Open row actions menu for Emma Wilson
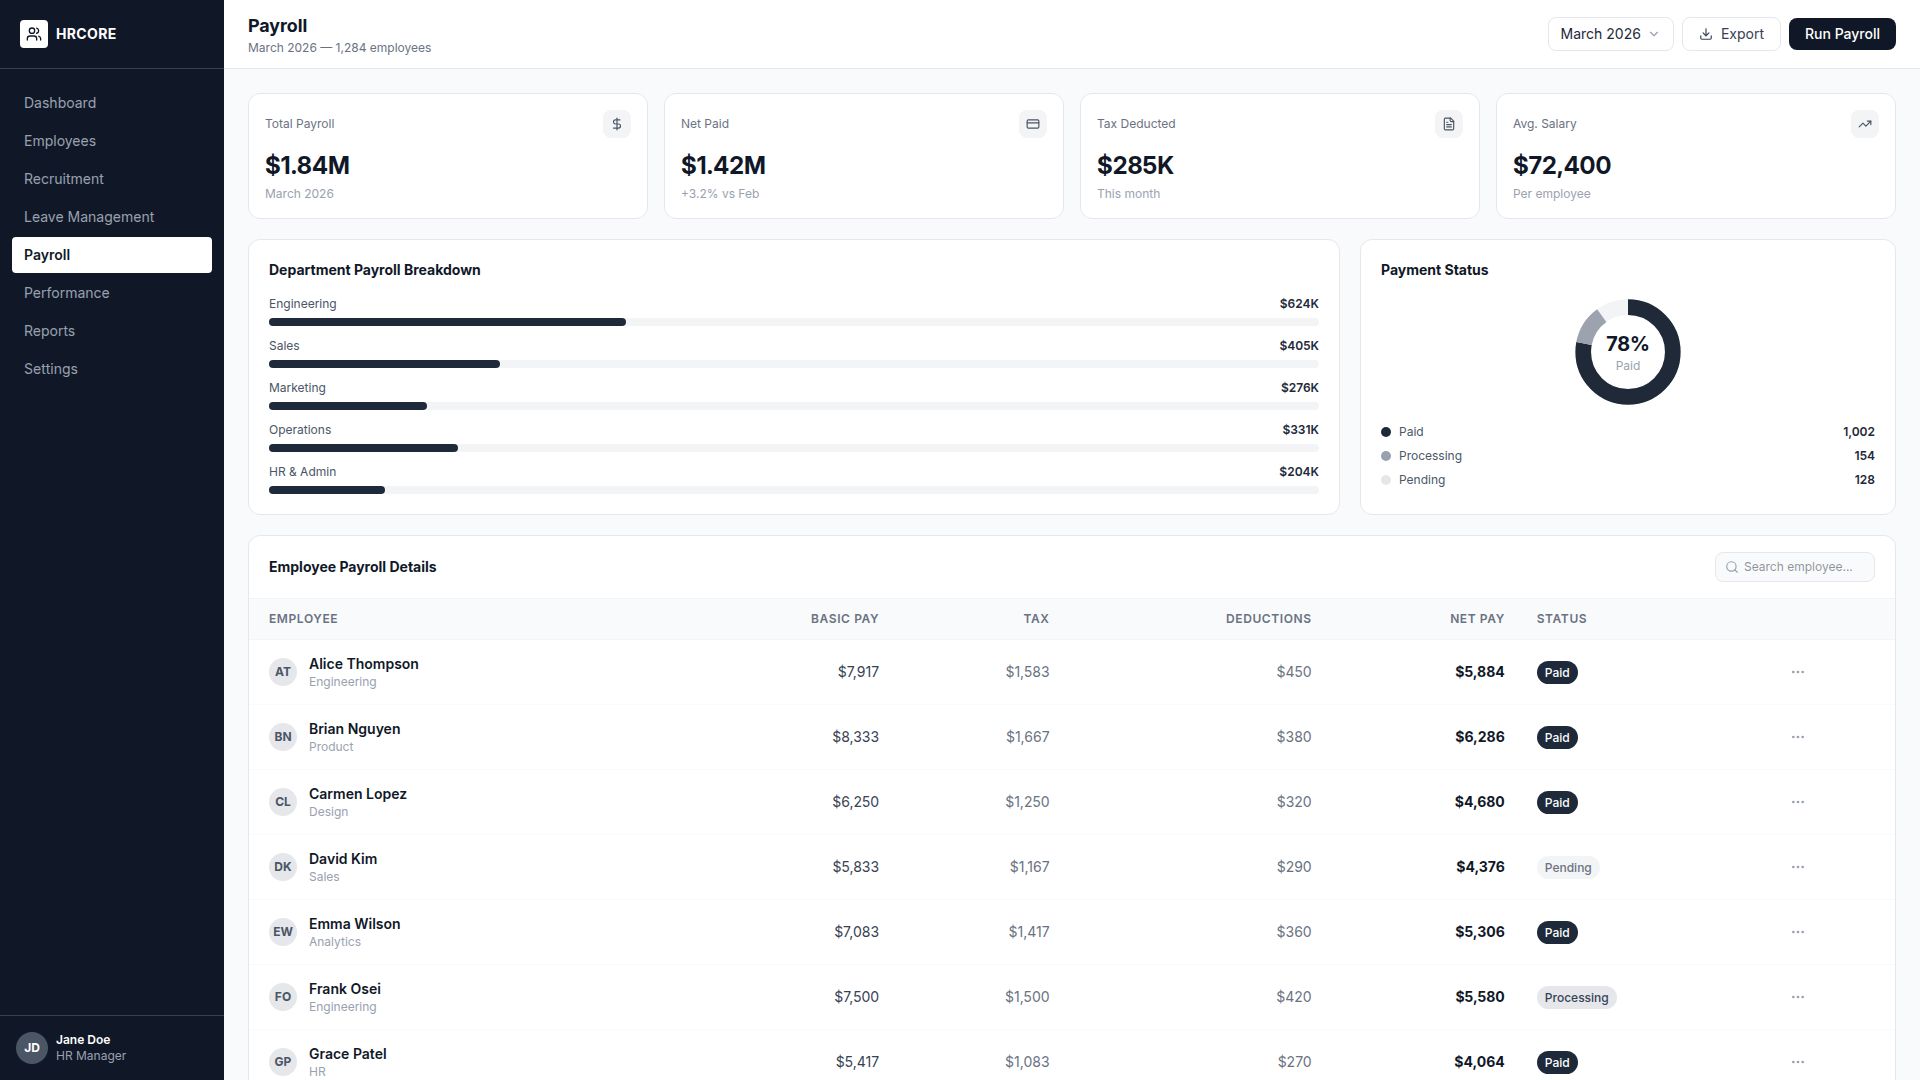 pos(1798,932)
